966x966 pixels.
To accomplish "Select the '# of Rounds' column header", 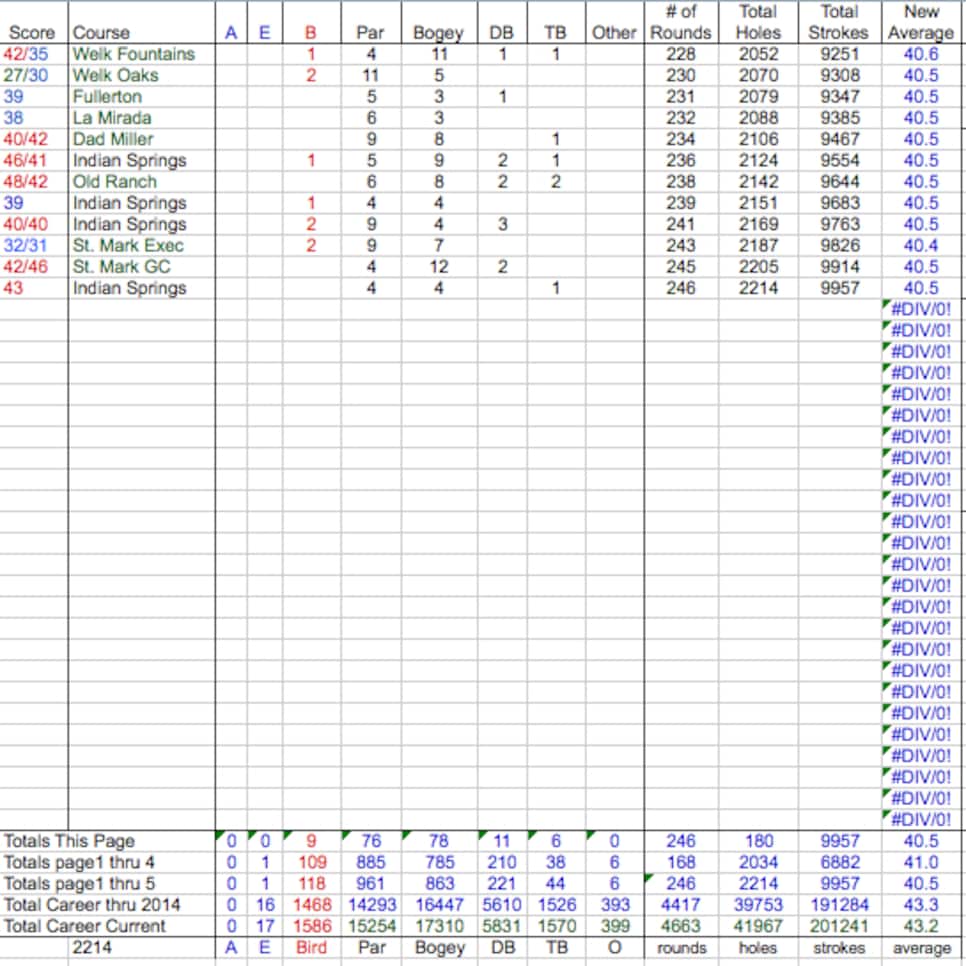I will coord(681,22).
